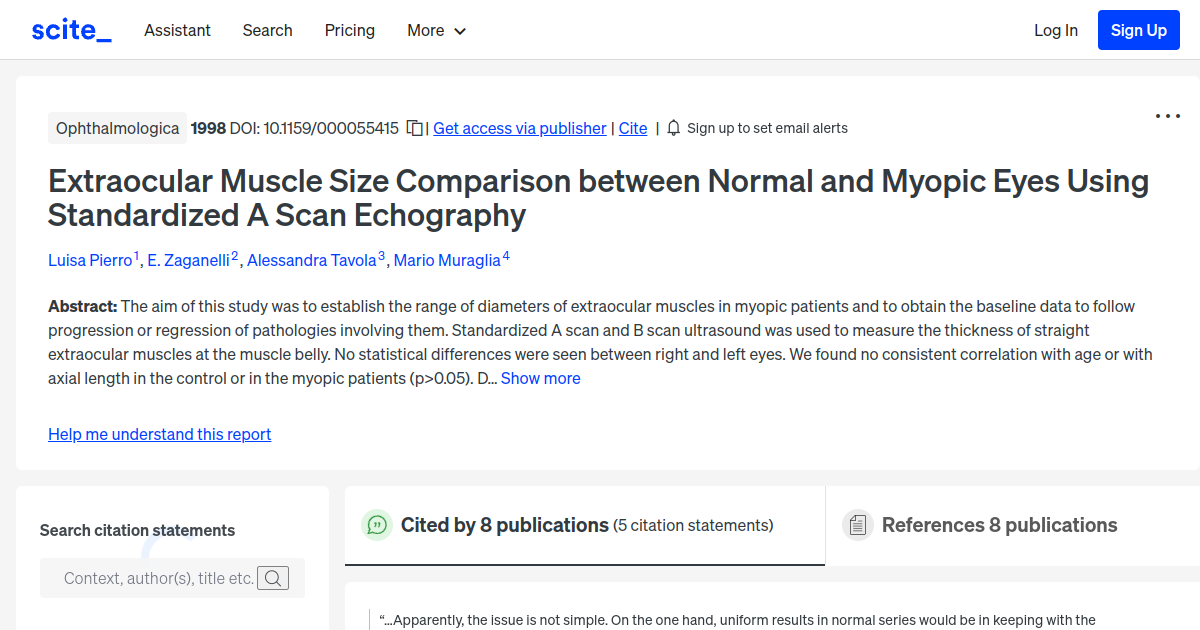Image resolution: width=1200 pixels, height=630 pixels.
Task: Click the magnifying glass search icon
Action: coord(273,577)
